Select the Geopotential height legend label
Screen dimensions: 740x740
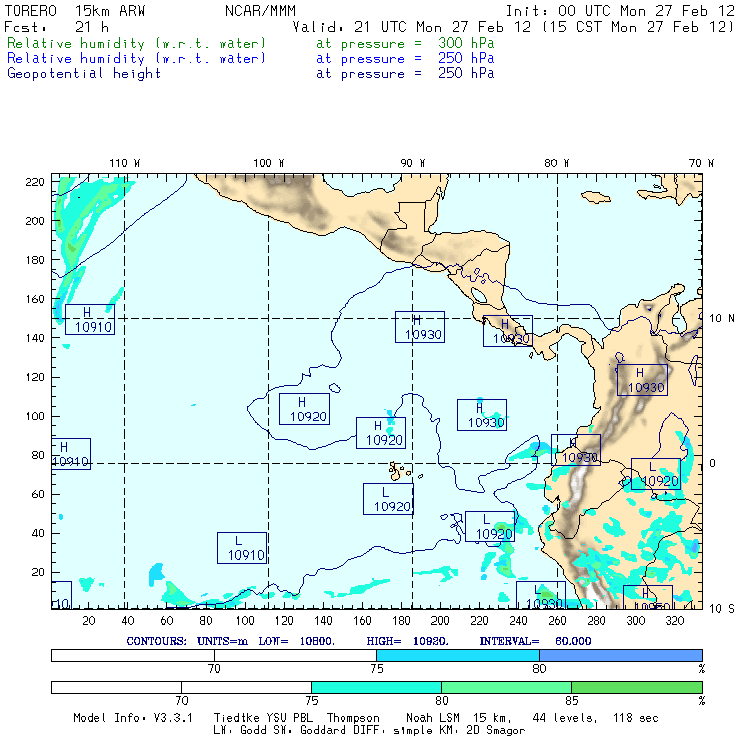[x=84, y=74]
